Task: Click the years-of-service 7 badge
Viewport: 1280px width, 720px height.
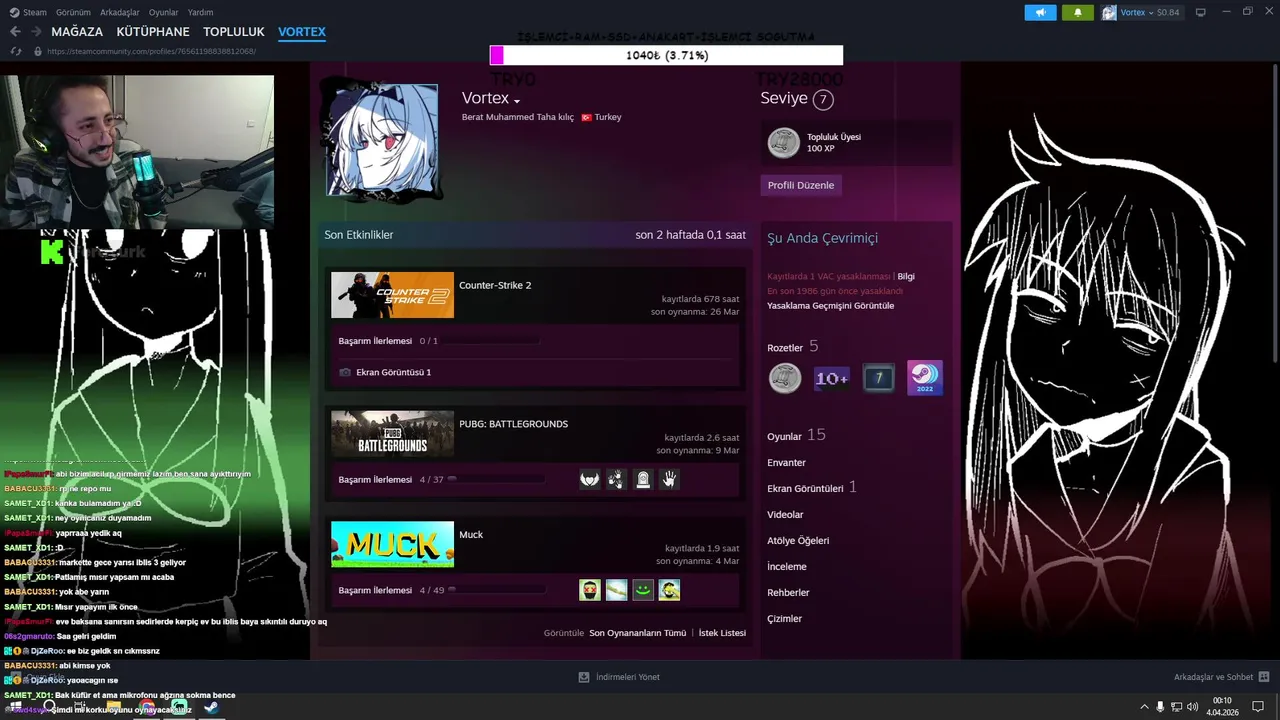Action: (x=879, y=378)
